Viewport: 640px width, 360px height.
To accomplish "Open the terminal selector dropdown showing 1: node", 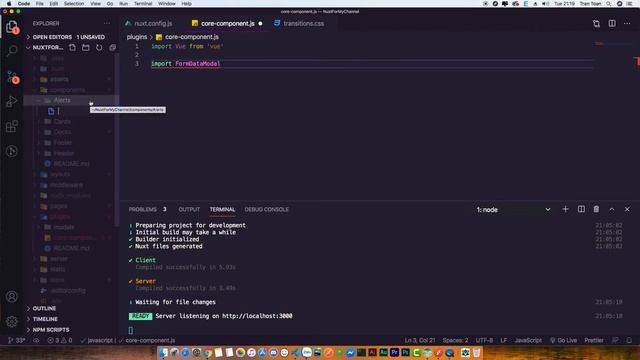I will (513, 210).
